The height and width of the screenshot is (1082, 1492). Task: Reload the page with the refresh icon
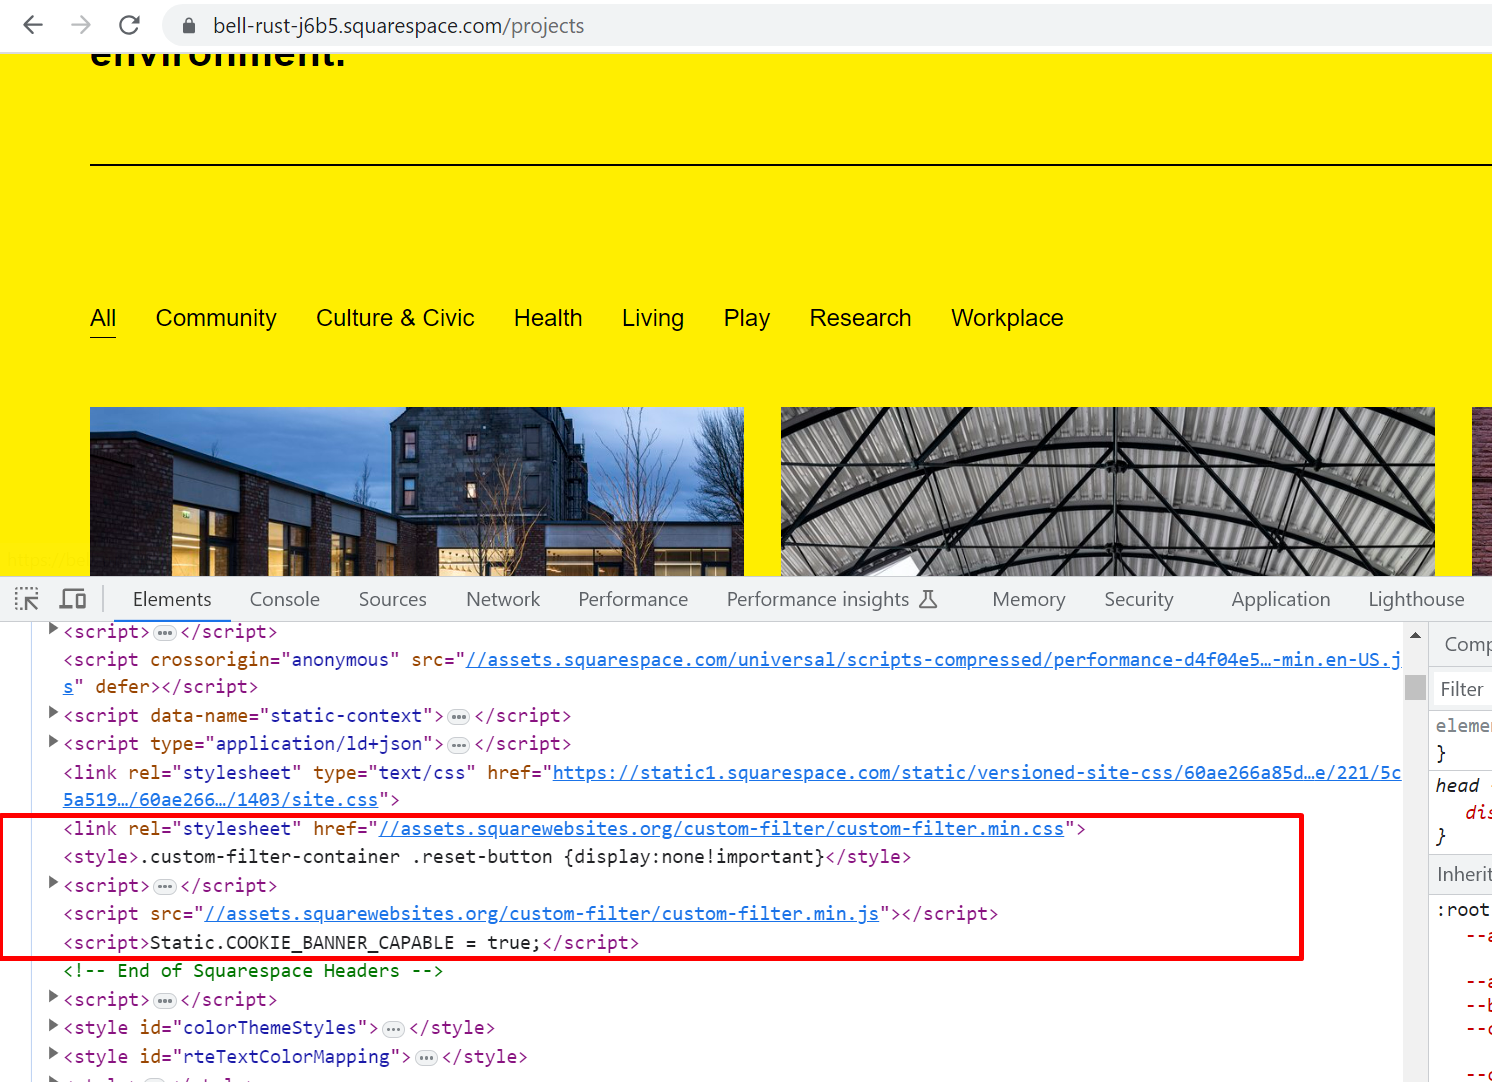click(129, 25)
